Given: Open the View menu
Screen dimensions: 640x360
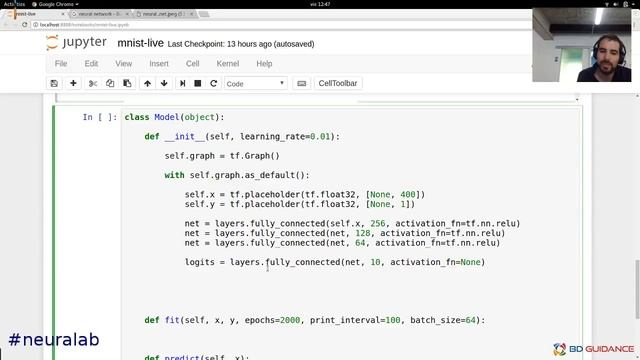Looking at the screenshot, I should point(123,64).
